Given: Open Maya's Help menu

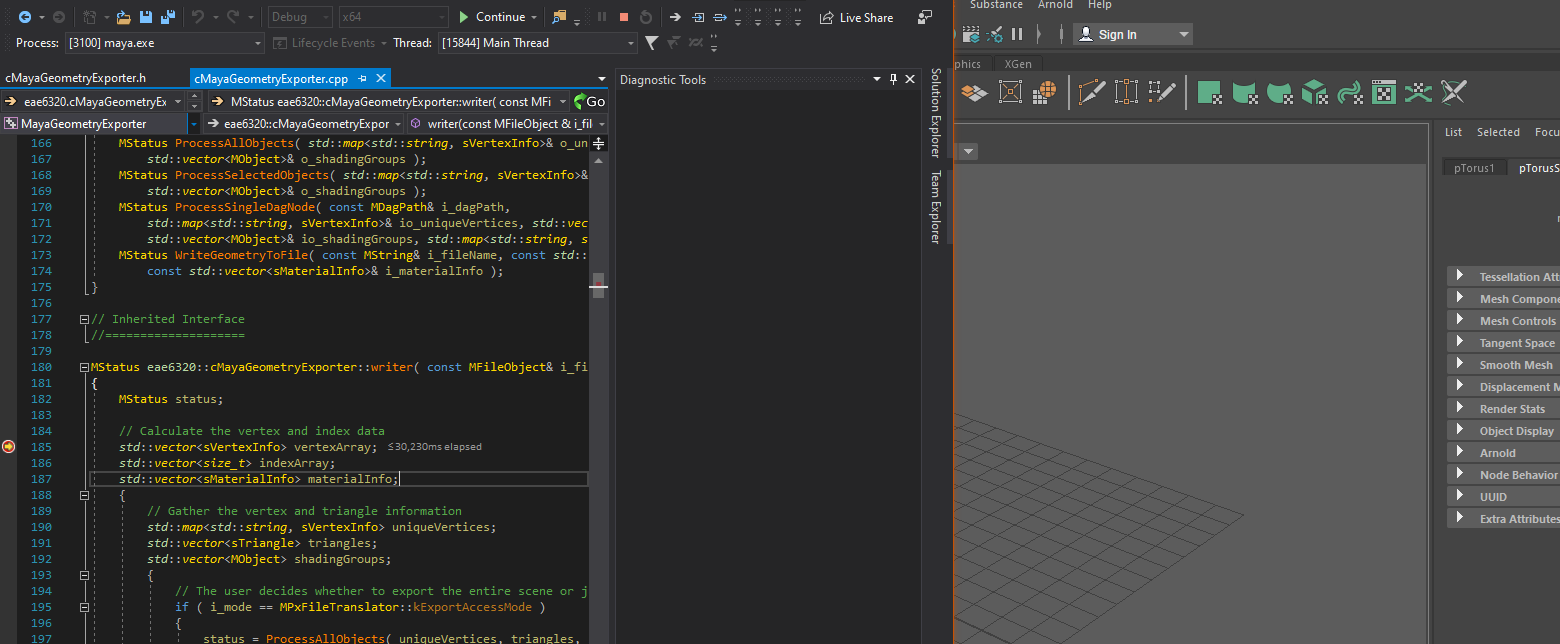Looking at the screenshot, I should pyautogui.click(x=1099, y=5).
